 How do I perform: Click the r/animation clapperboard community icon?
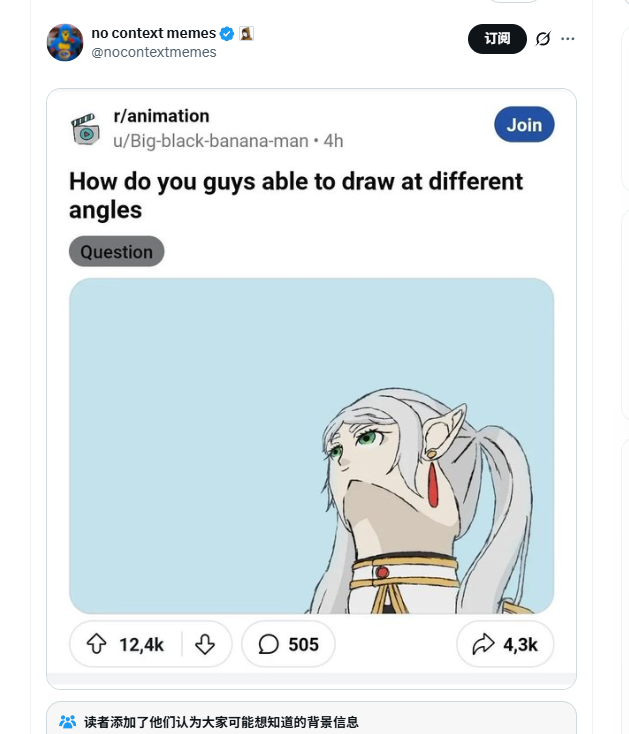[85, 129]
